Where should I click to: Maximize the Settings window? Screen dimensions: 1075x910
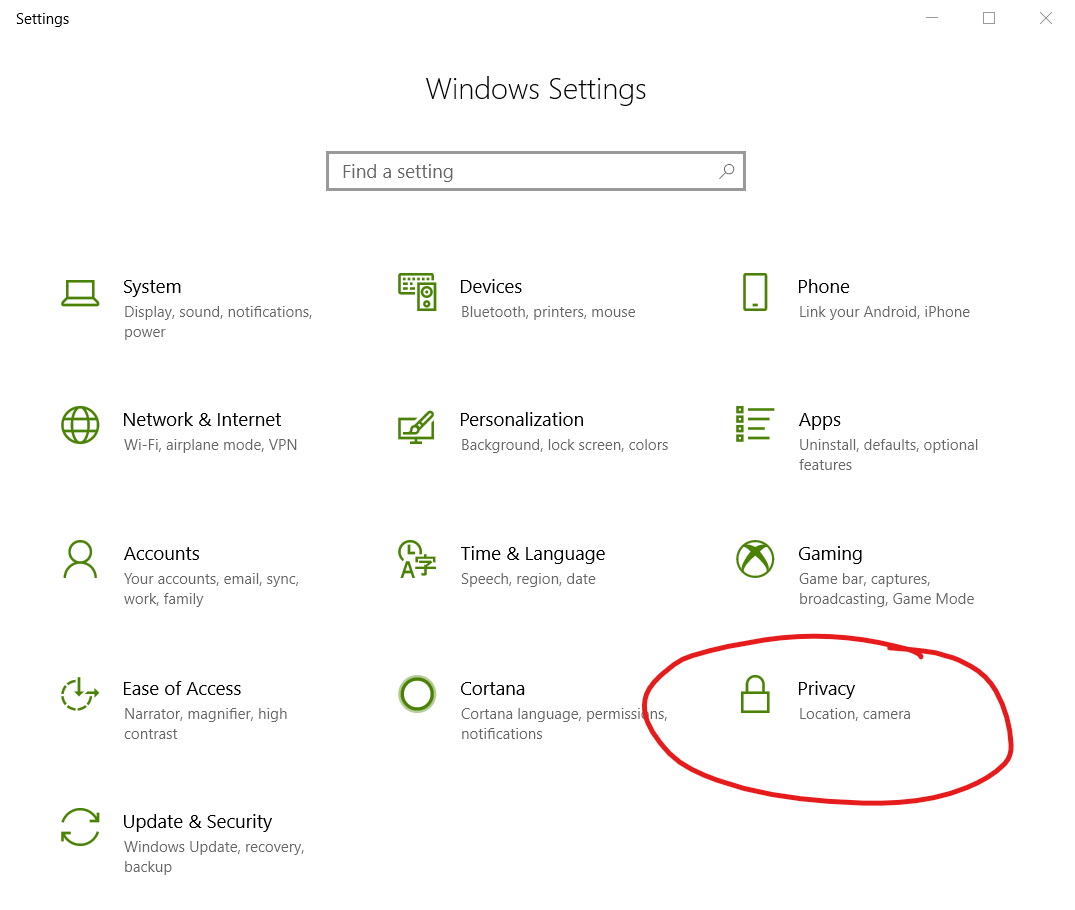tap(989, 18)
